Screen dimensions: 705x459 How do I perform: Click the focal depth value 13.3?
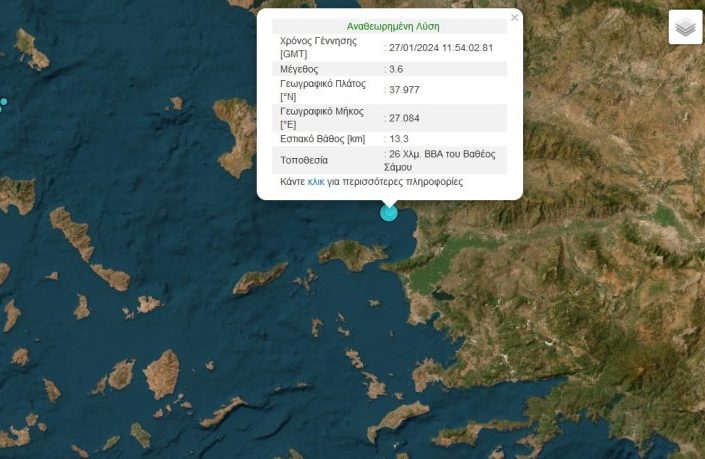click(x=399, y=139)
